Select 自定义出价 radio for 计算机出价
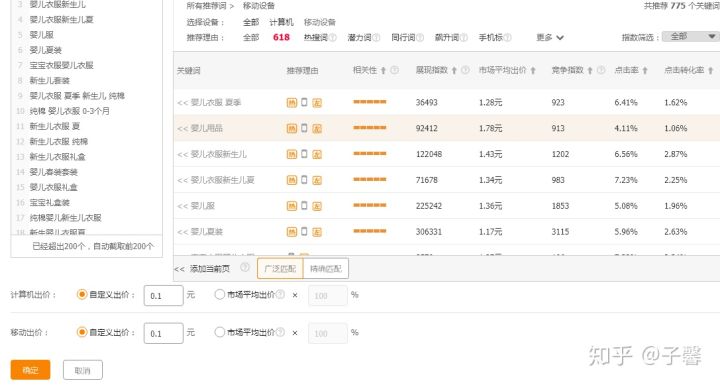The height and width of the screenshot is (385, 720). click(82, 294)
